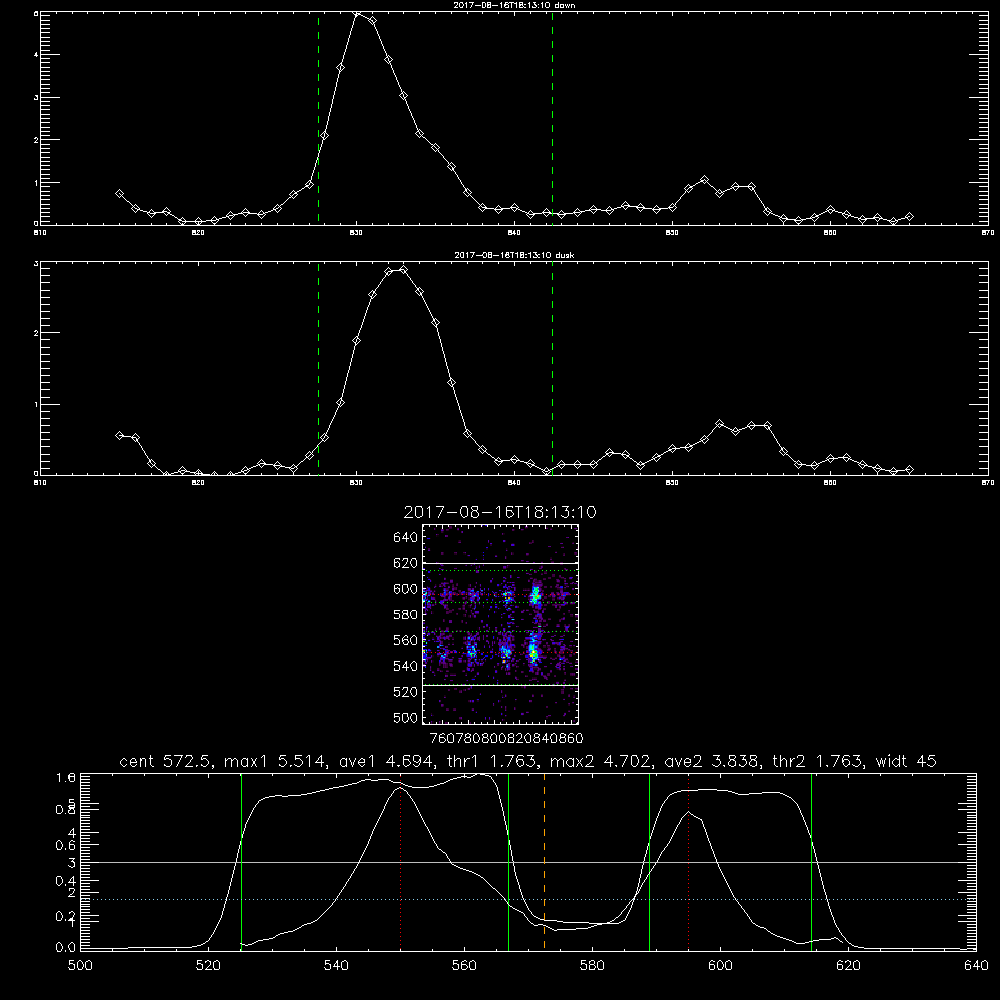Click the x-axis label 580 of bottom plot
Screen dimensions: 1000x1000
click(x=592, y=966)
